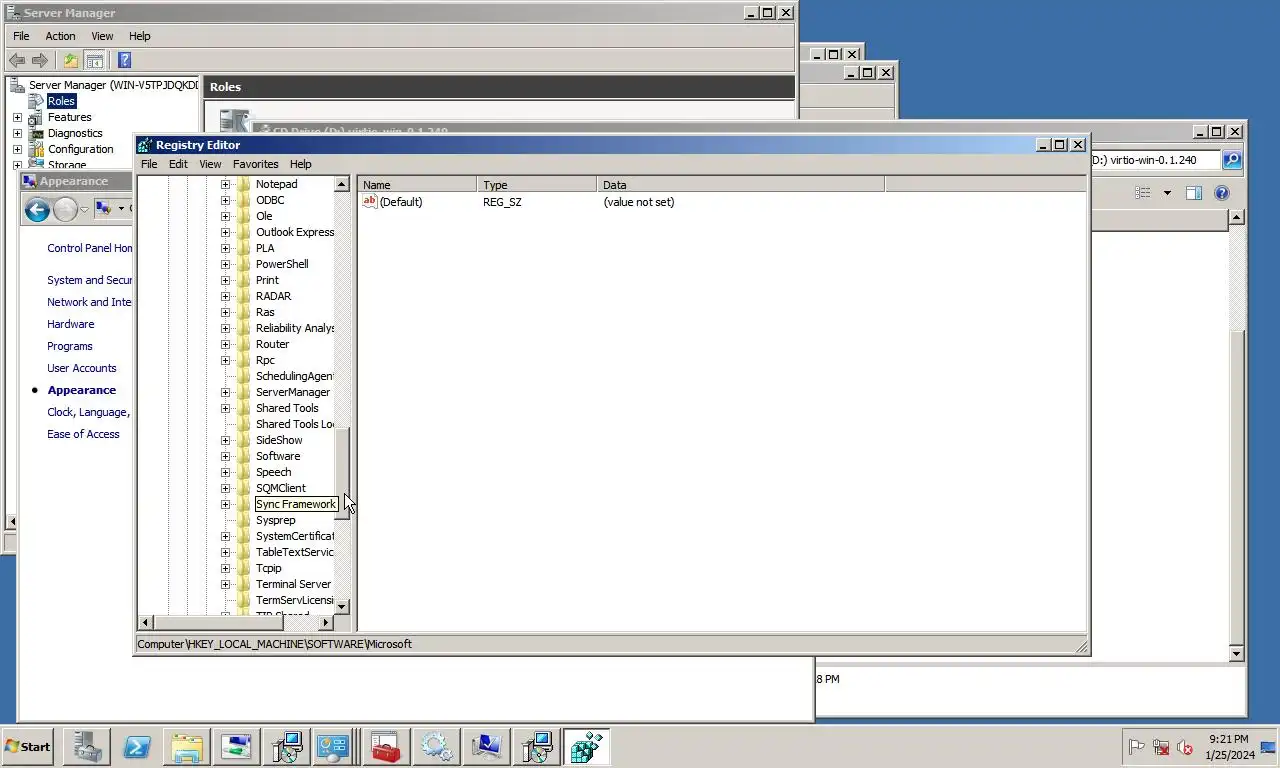
Task: Click the red toolbox taskbar button
Action: coord(387,747)
